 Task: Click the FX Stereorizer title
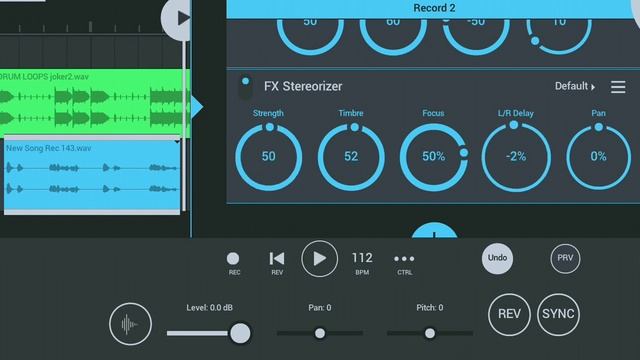303,87
